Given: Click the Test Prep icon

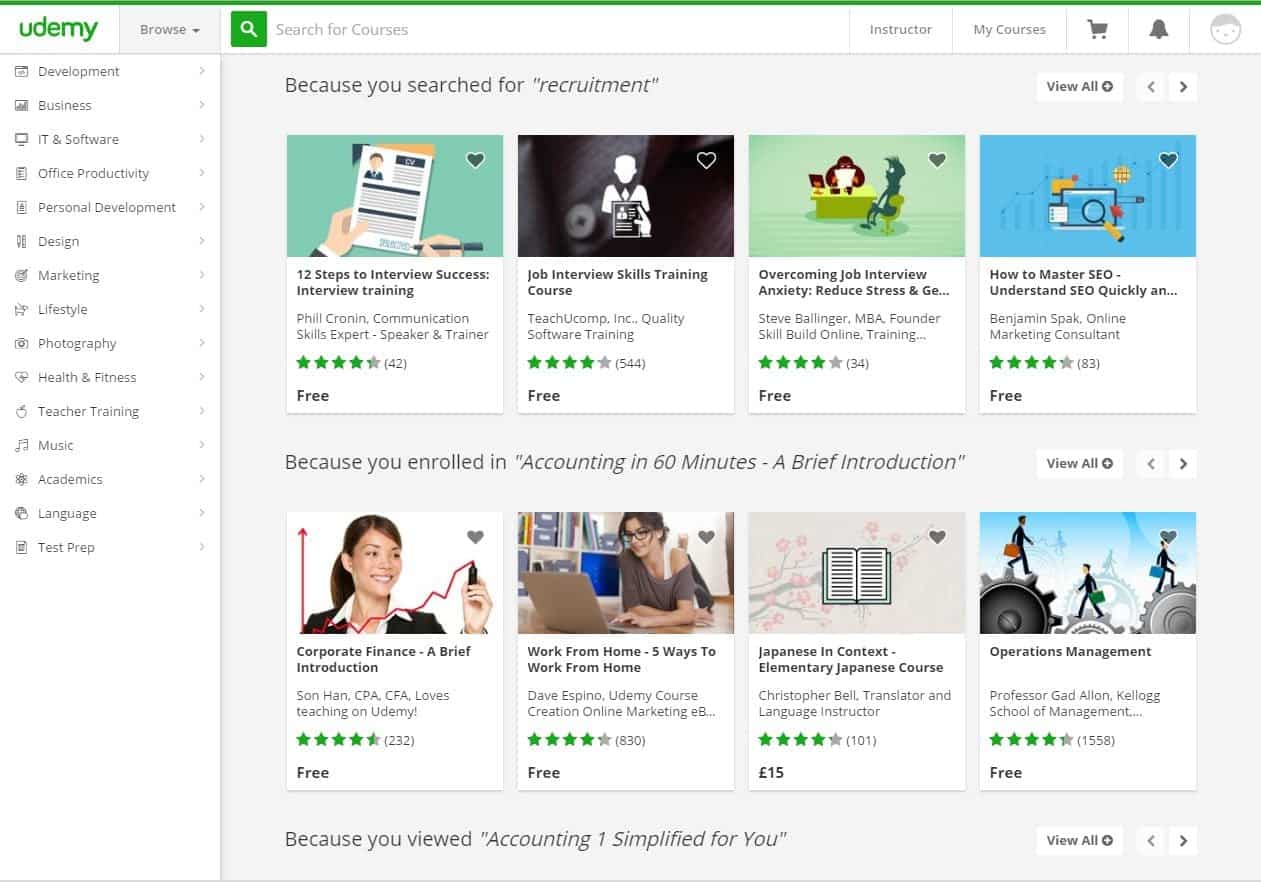Looking at the screenshot, I should coord(21,547).
